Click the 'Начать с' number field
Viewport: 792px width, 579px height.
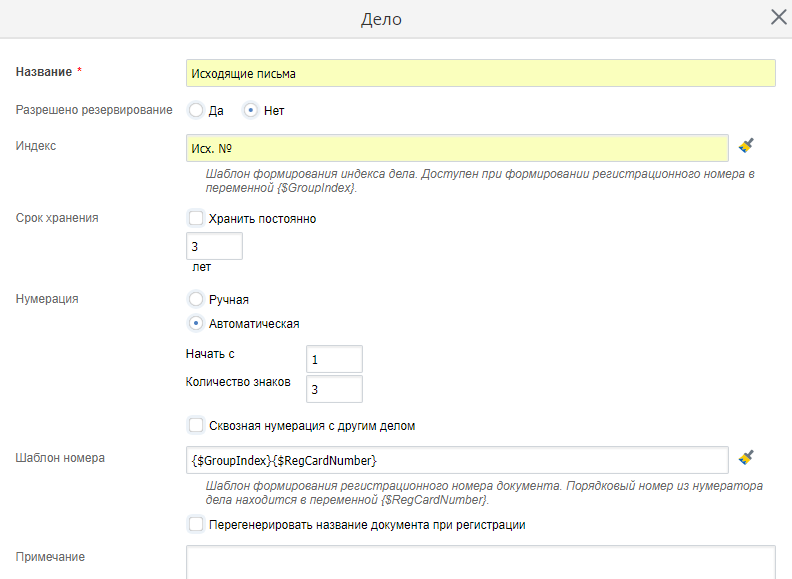[334, 359]
